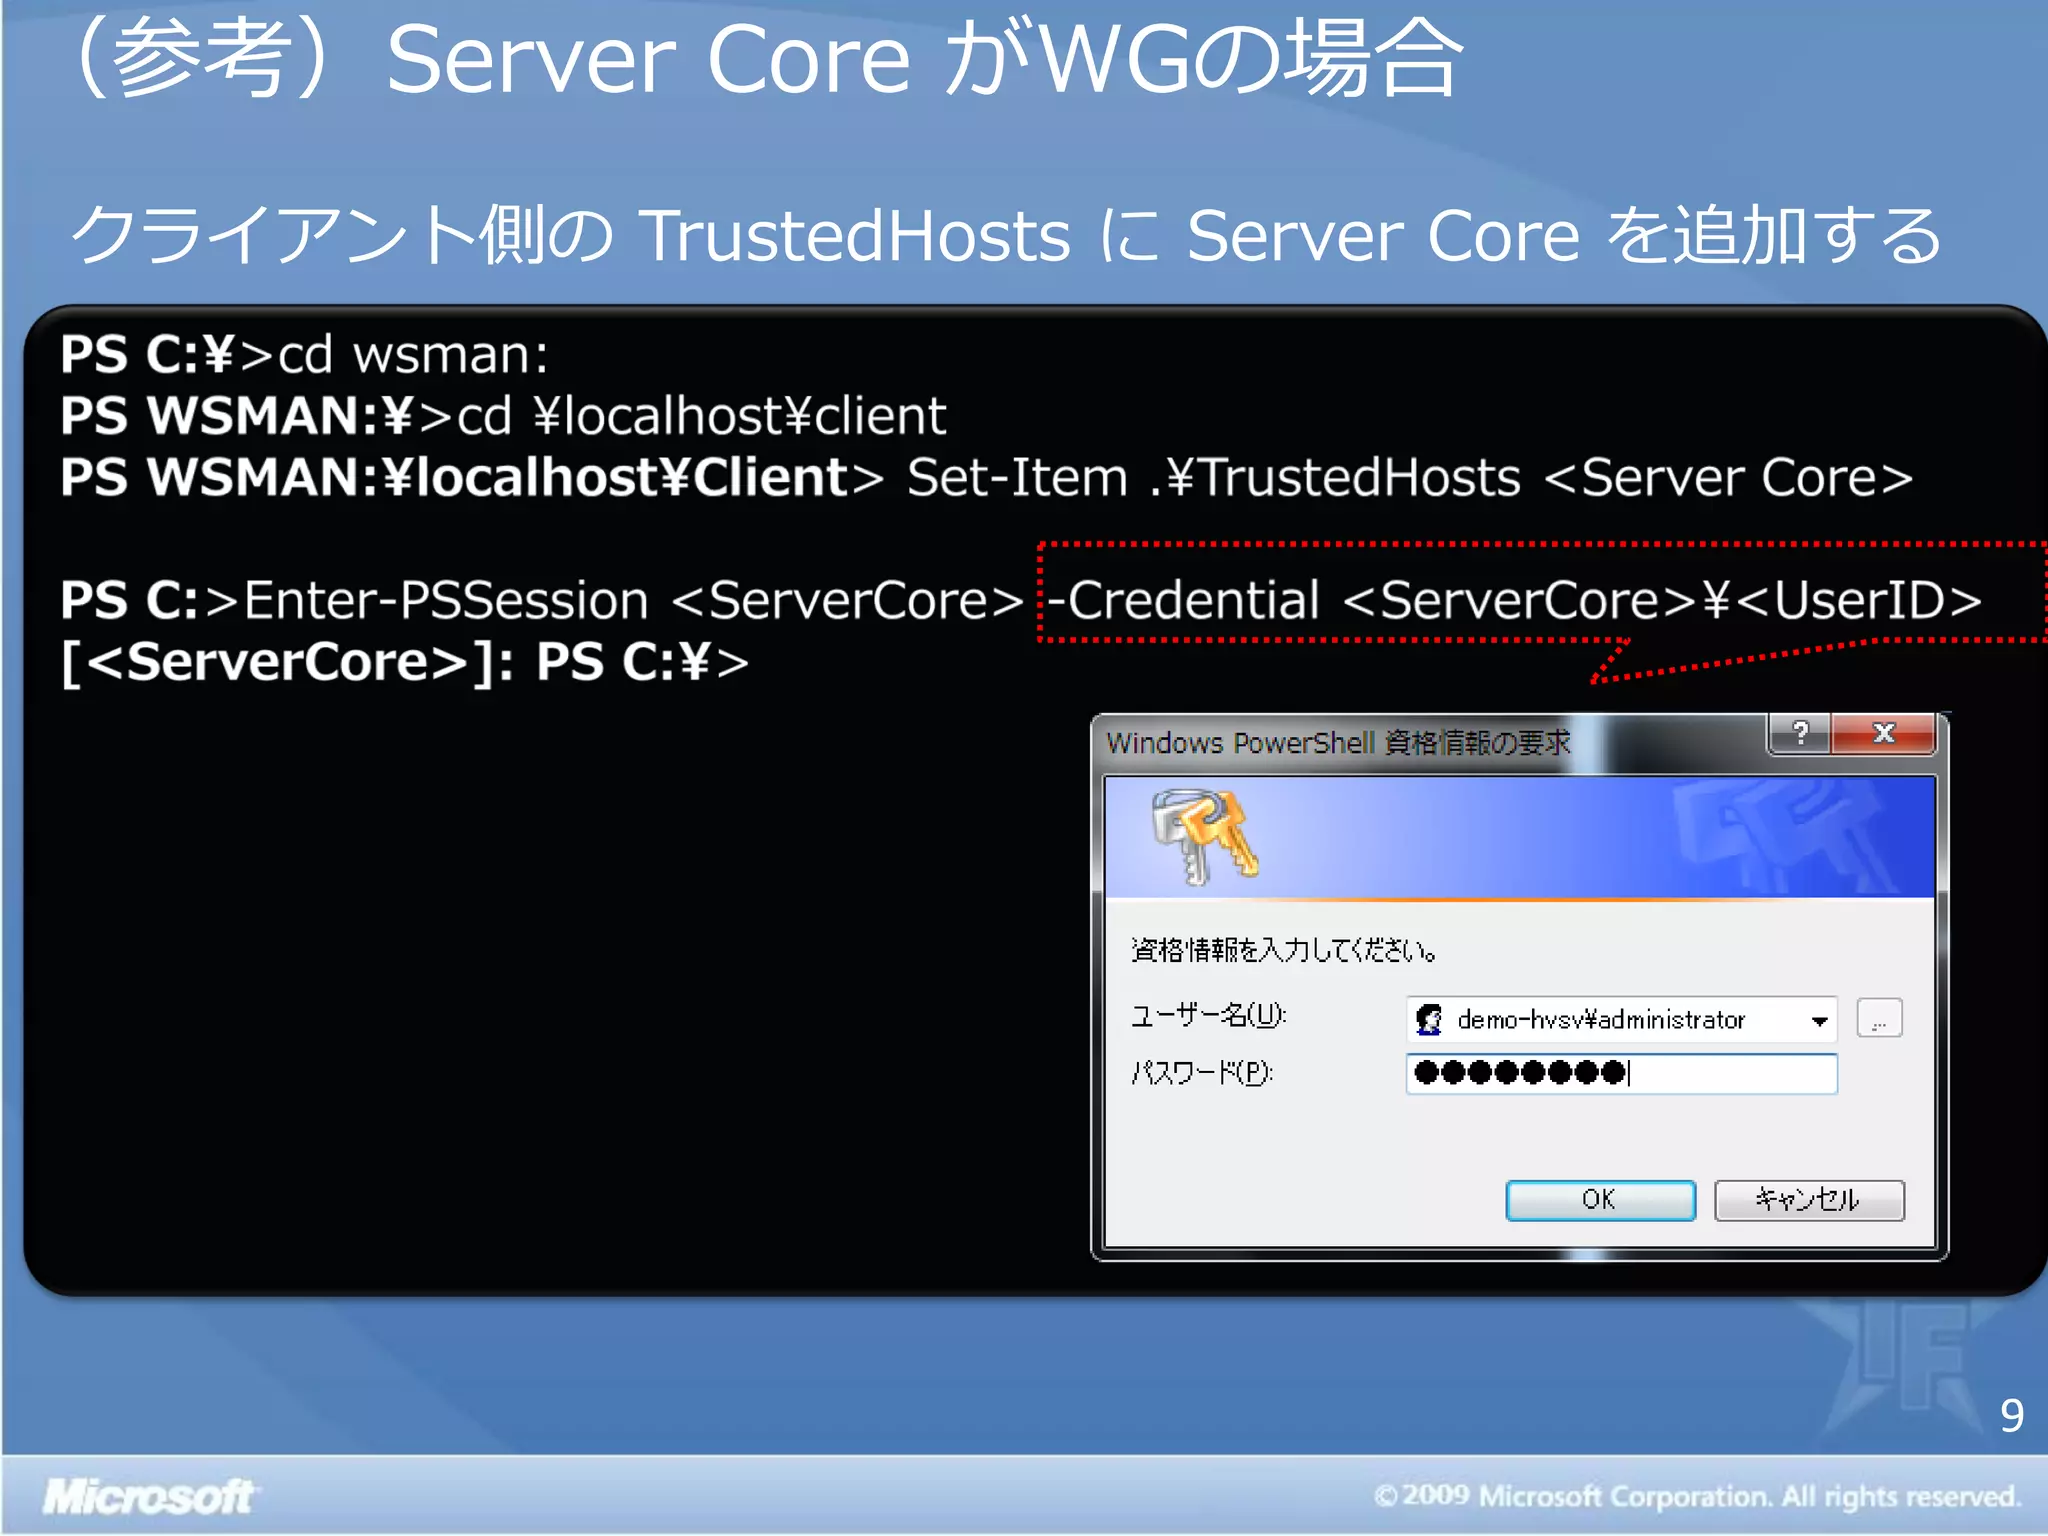The width and height of the screenshot is (2048, 1536).
Task: Click the キャンセル button
Action: (x=1809, y=1199)
